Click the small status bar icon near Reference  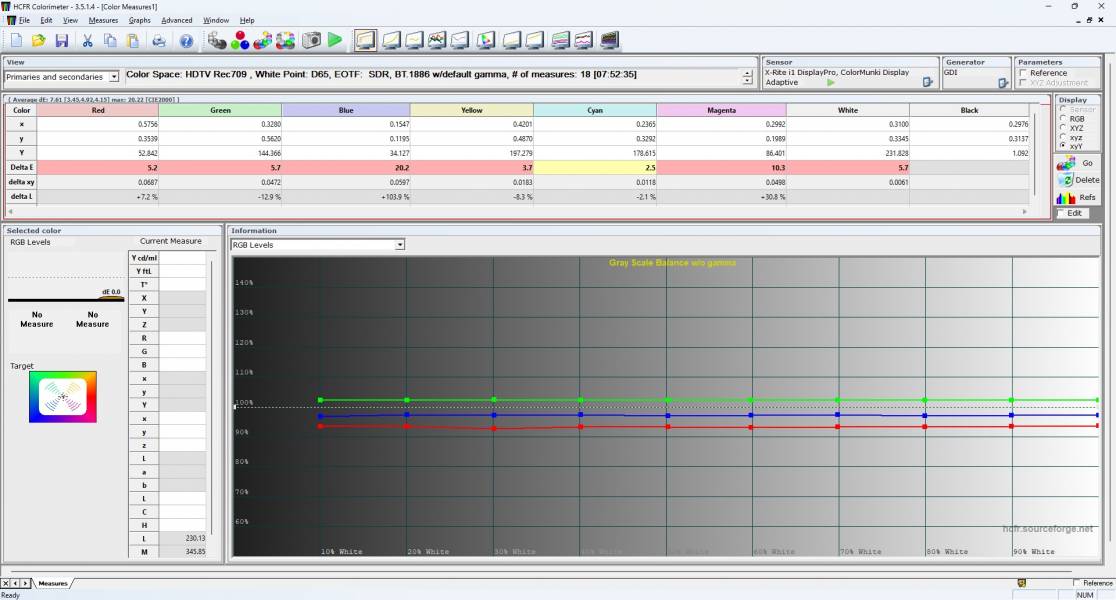[x=1021, y=583]
